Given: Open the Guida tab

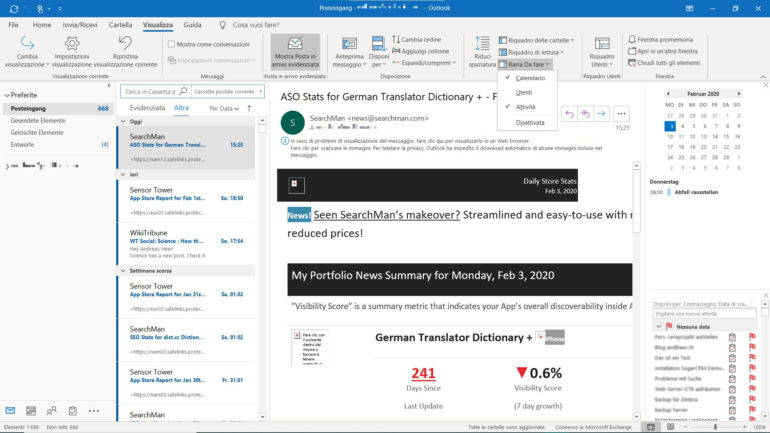Looking at the screenshot, I should pos(192,25).
